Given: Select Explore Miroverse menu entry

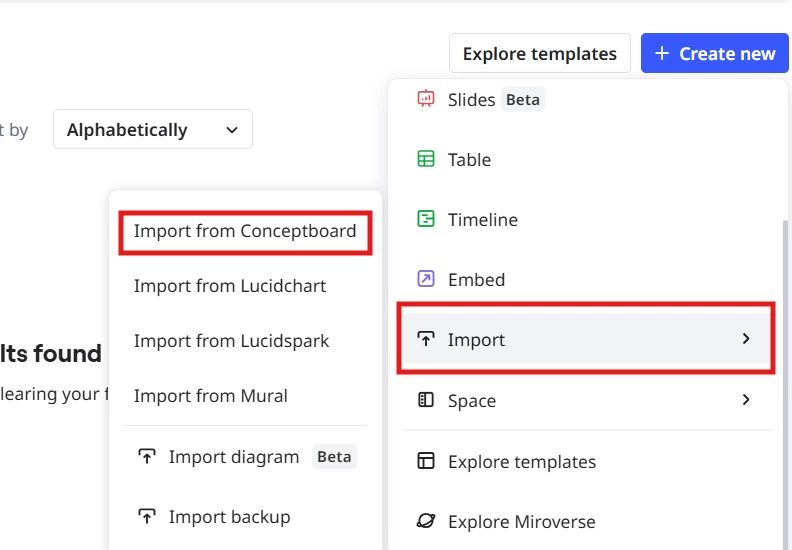Looking at the screenshot, I should tap(586, 521).
